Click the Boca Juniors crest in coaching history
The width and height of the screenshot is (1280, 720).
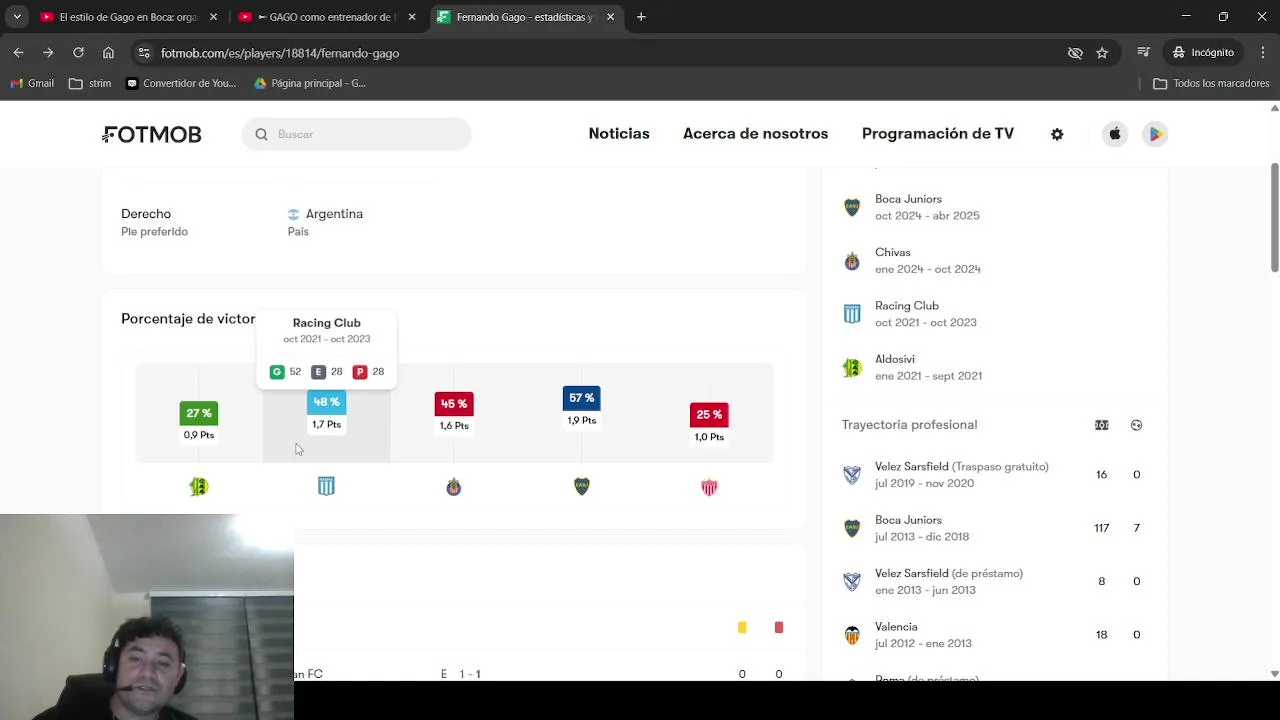[852, 207]
